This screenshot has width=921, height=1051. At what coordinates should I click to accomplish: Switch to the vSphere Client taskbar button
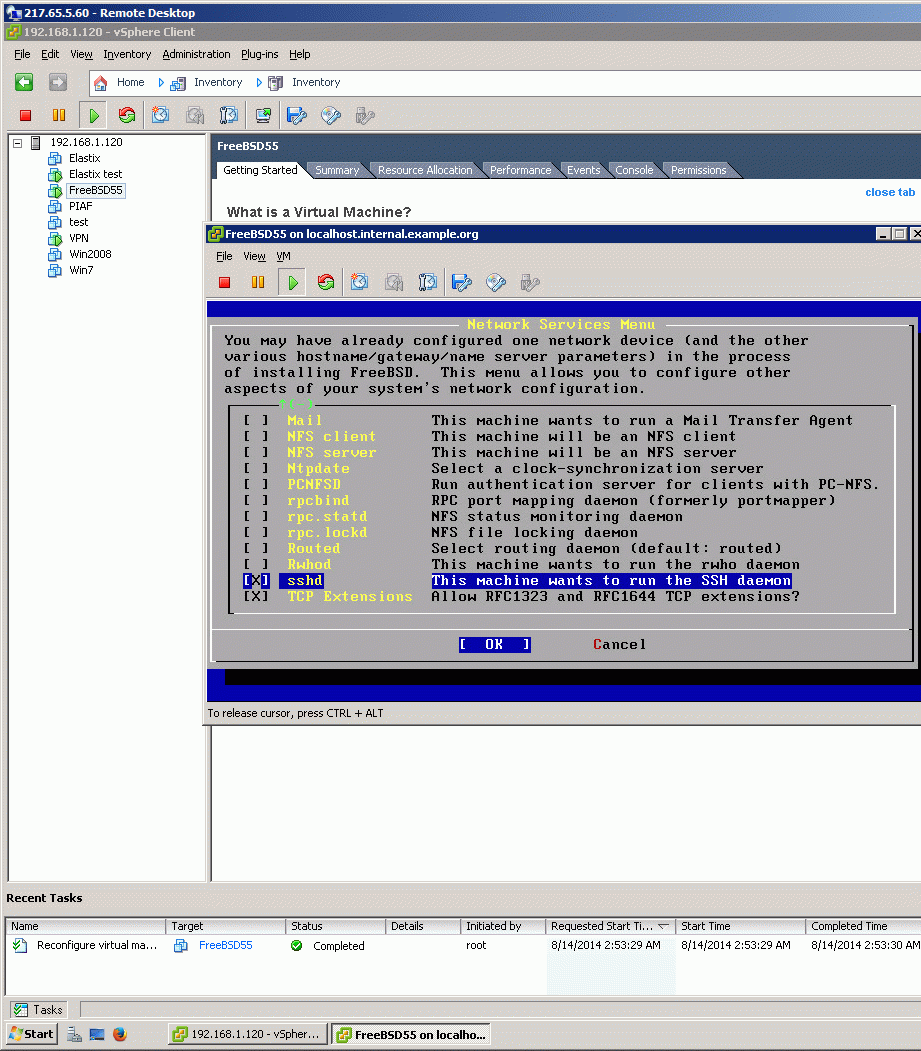247,1034
